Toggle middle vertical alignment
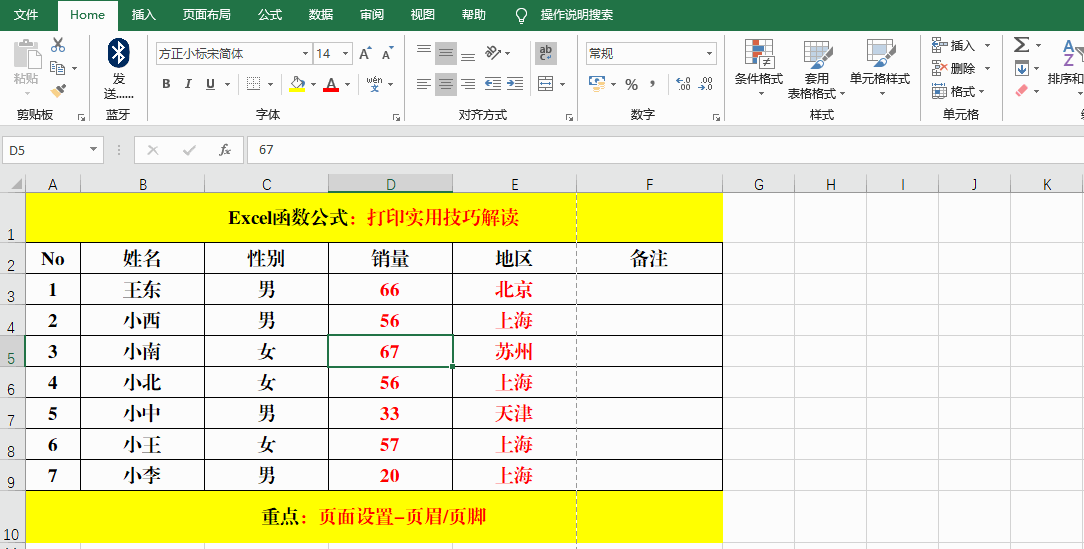 [x=446, y=53]
